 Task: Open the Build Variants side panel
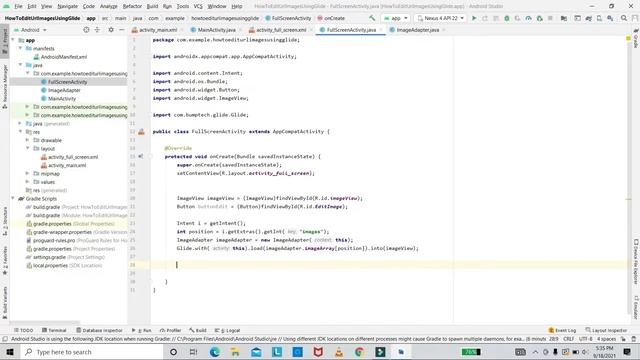[5, 302]
